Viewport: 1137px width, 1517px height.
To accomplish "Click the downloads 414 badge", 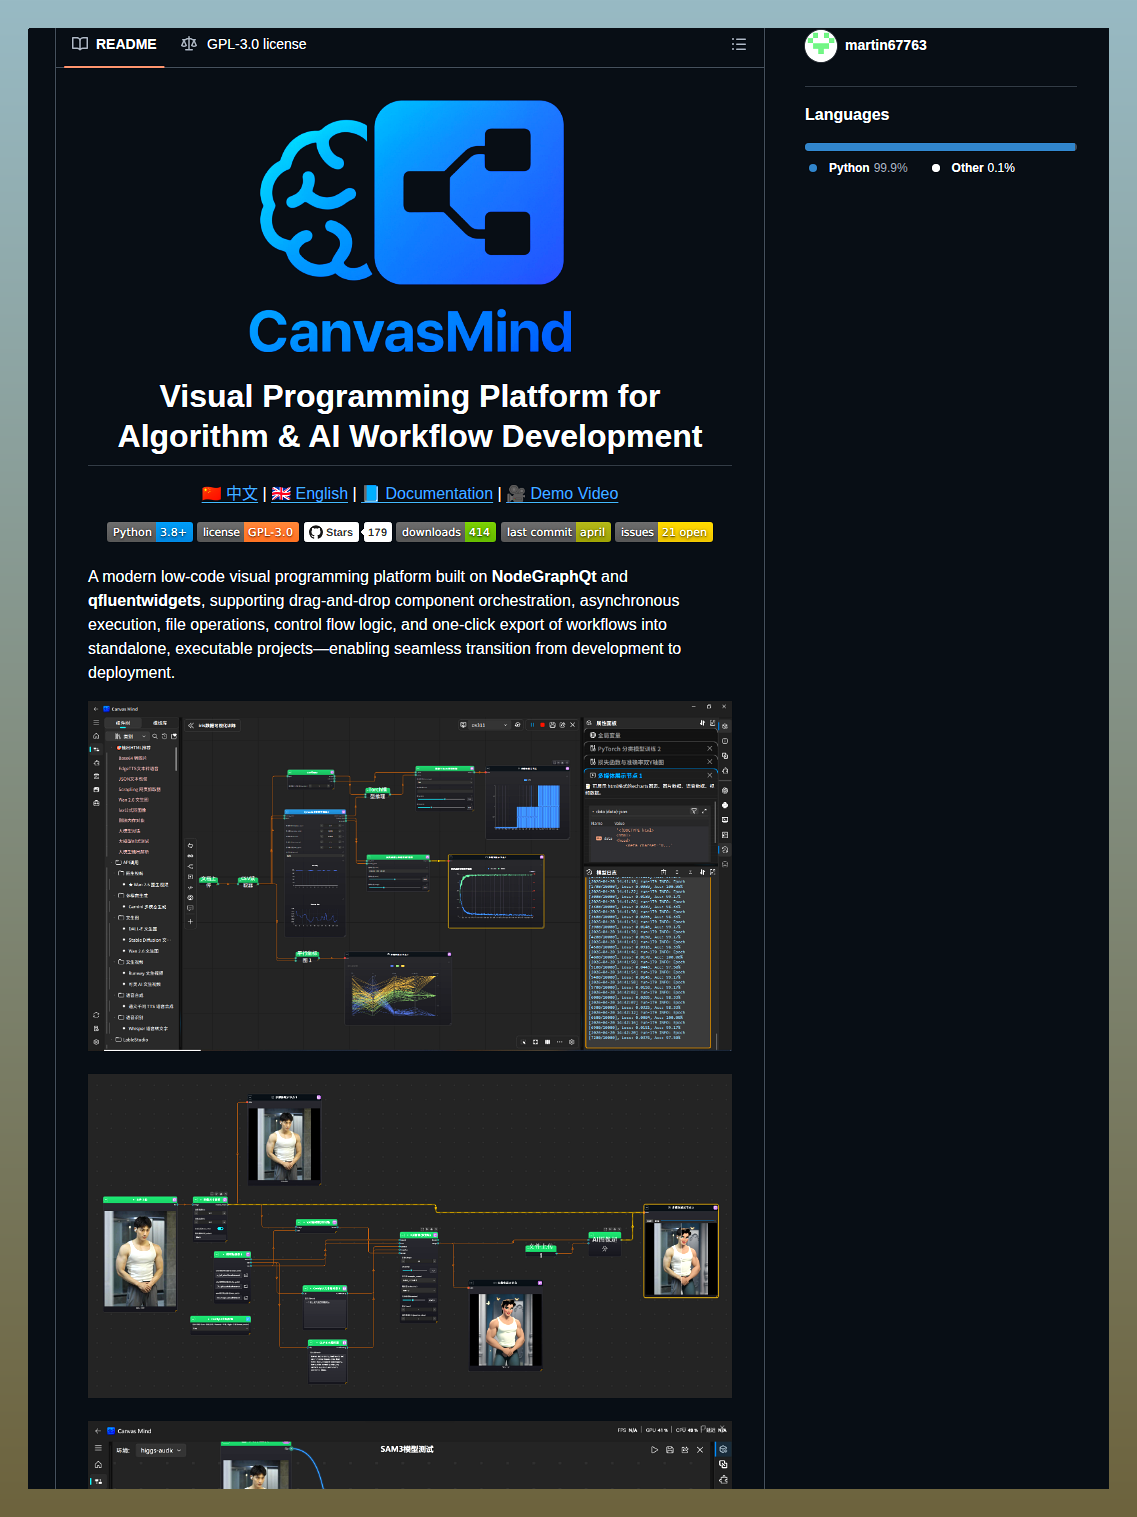I will pyautogui.click(x=446, y=532).
